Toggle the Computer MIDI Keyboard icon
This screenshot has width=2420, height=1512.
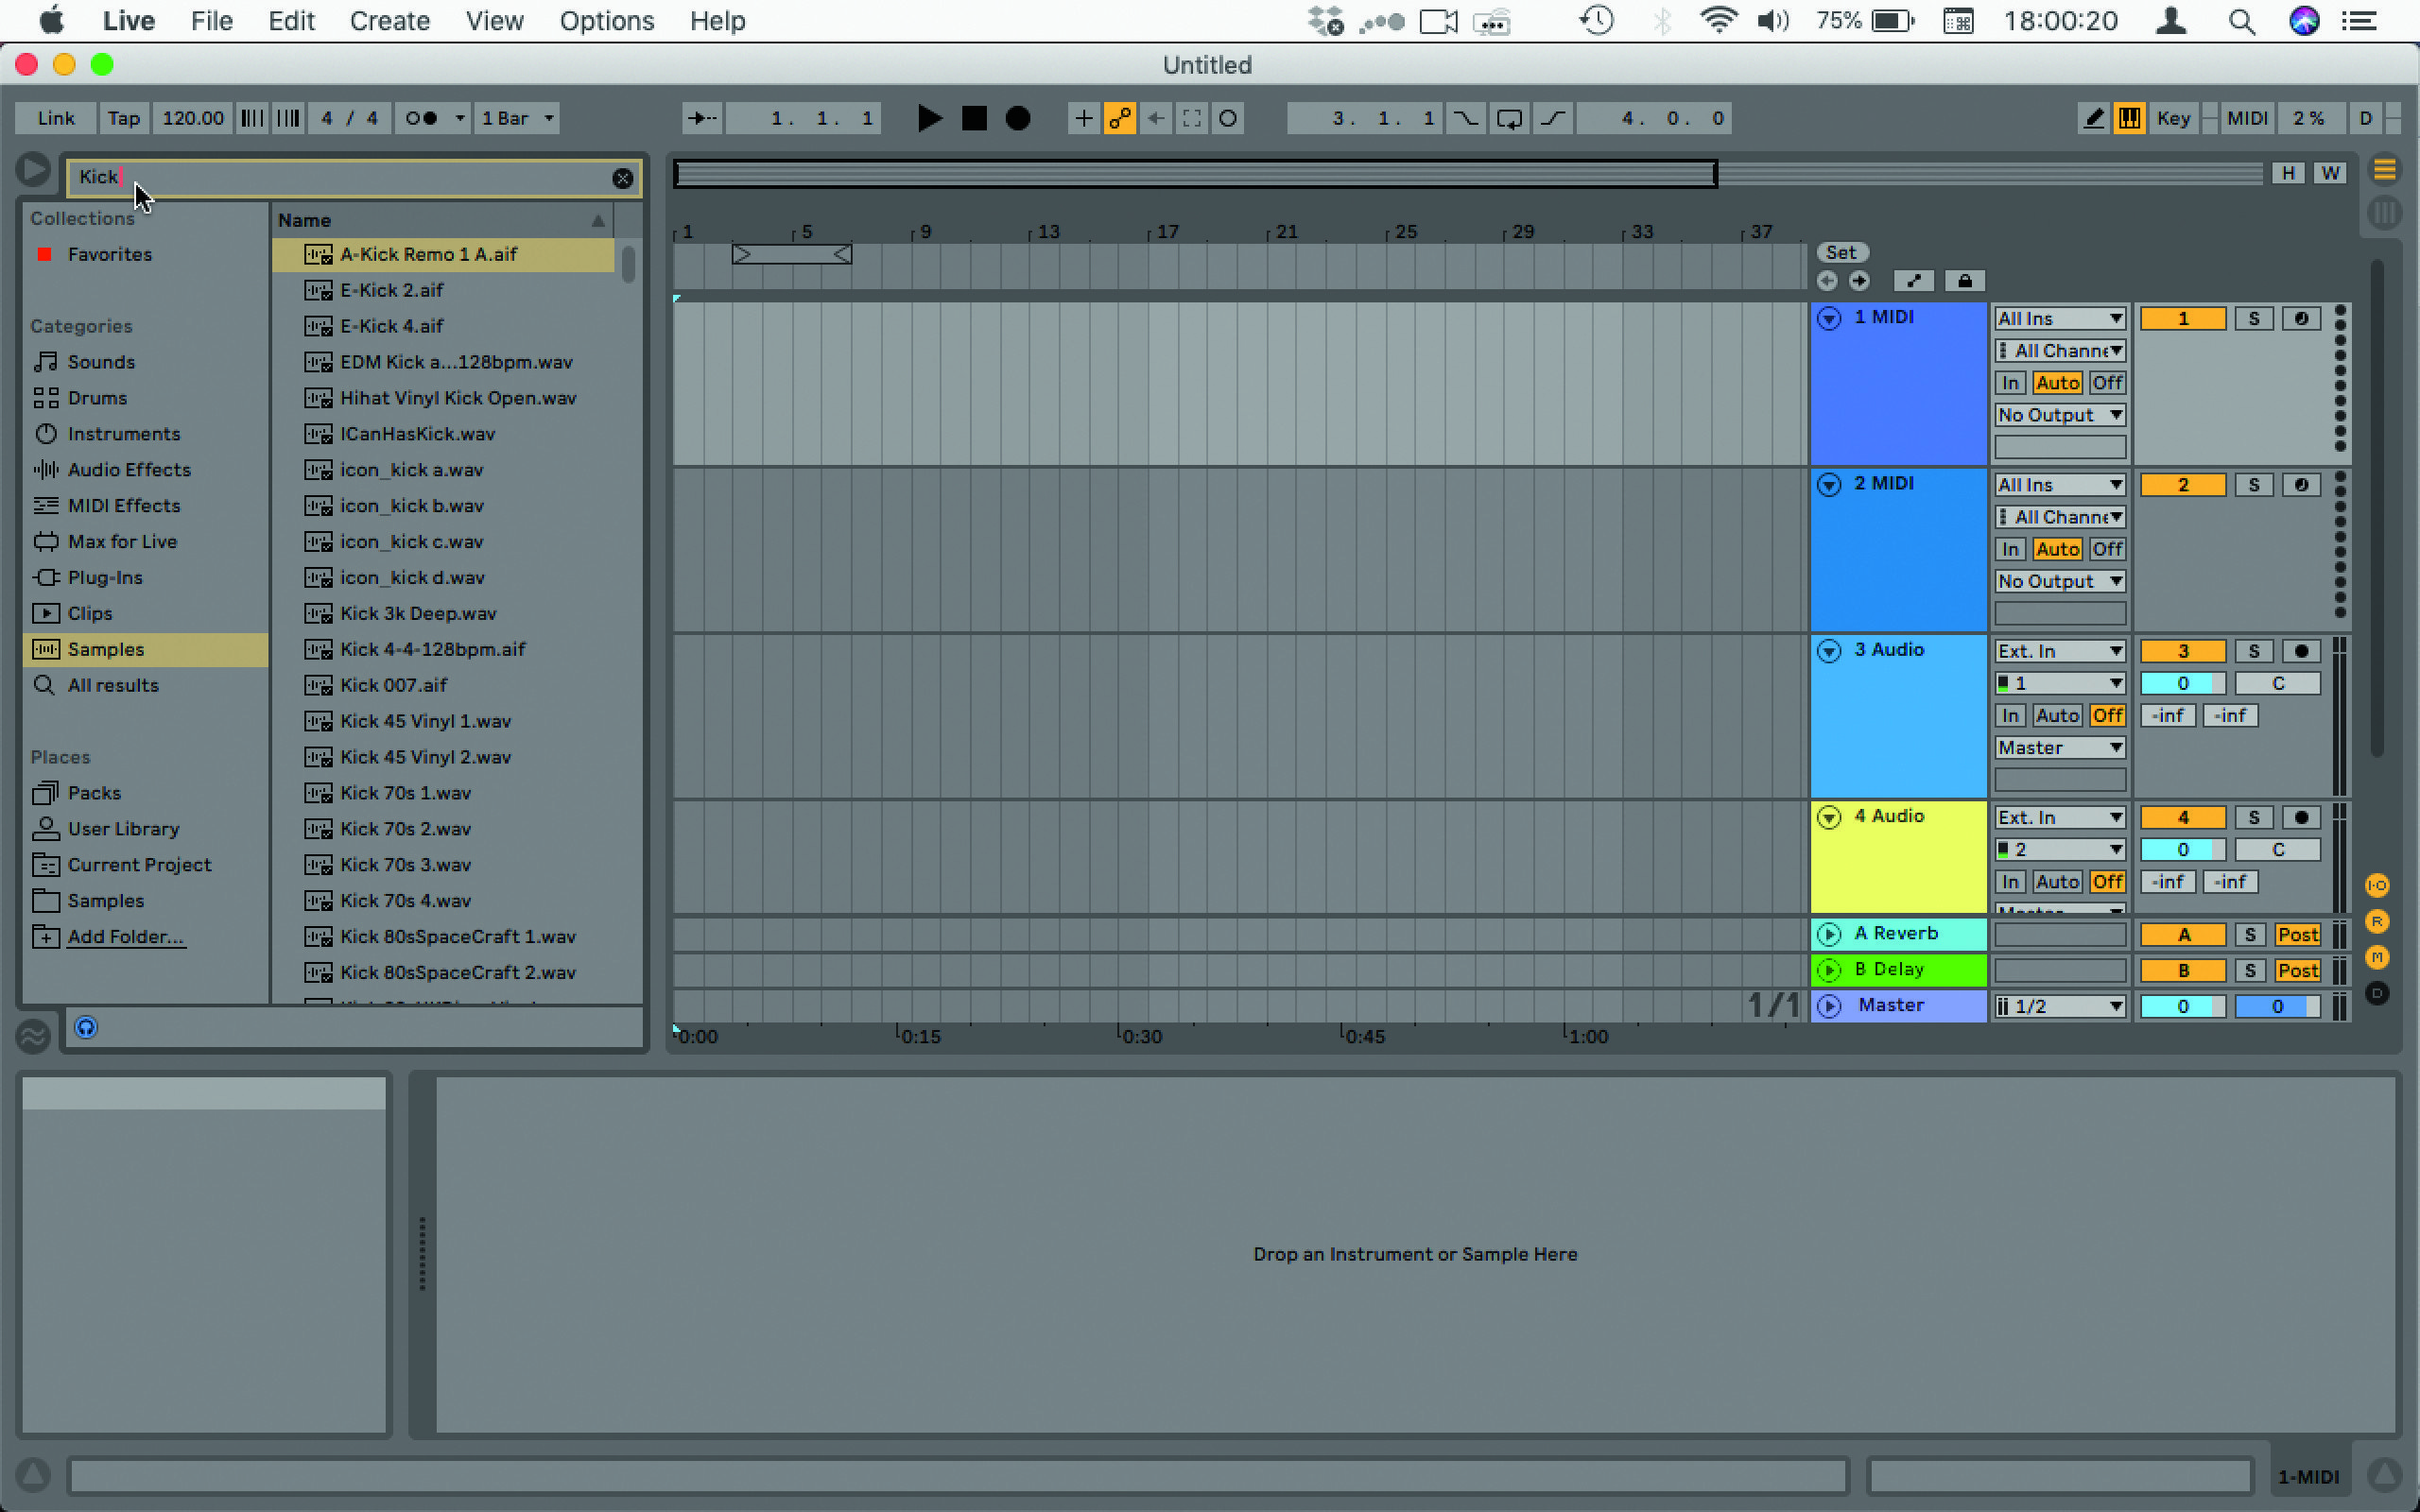(2130, 118)
